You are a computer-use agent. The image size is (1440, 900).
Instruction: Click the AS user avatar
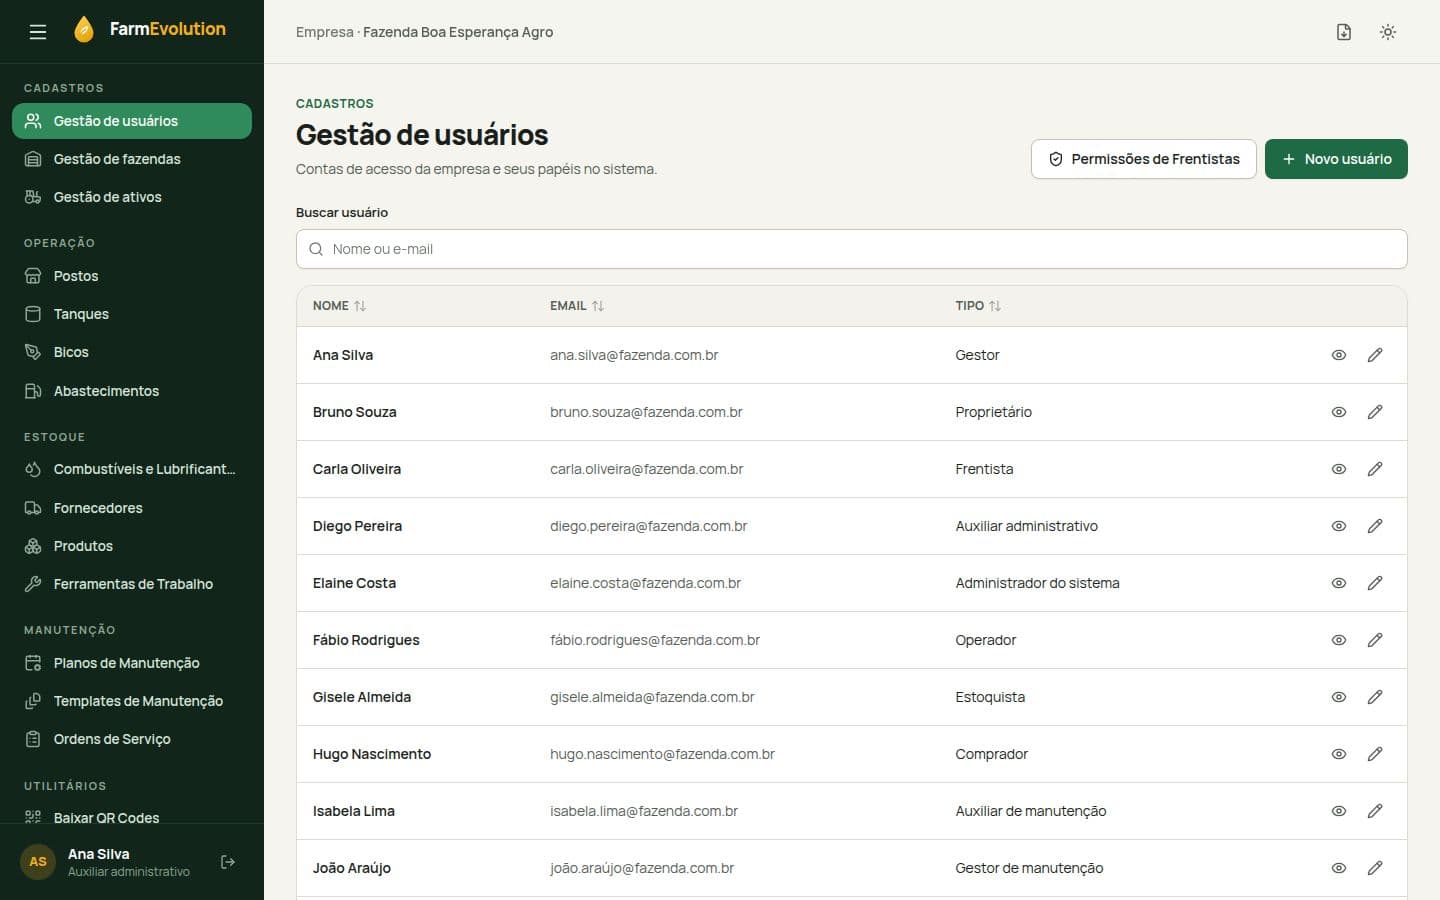point(38,862)
